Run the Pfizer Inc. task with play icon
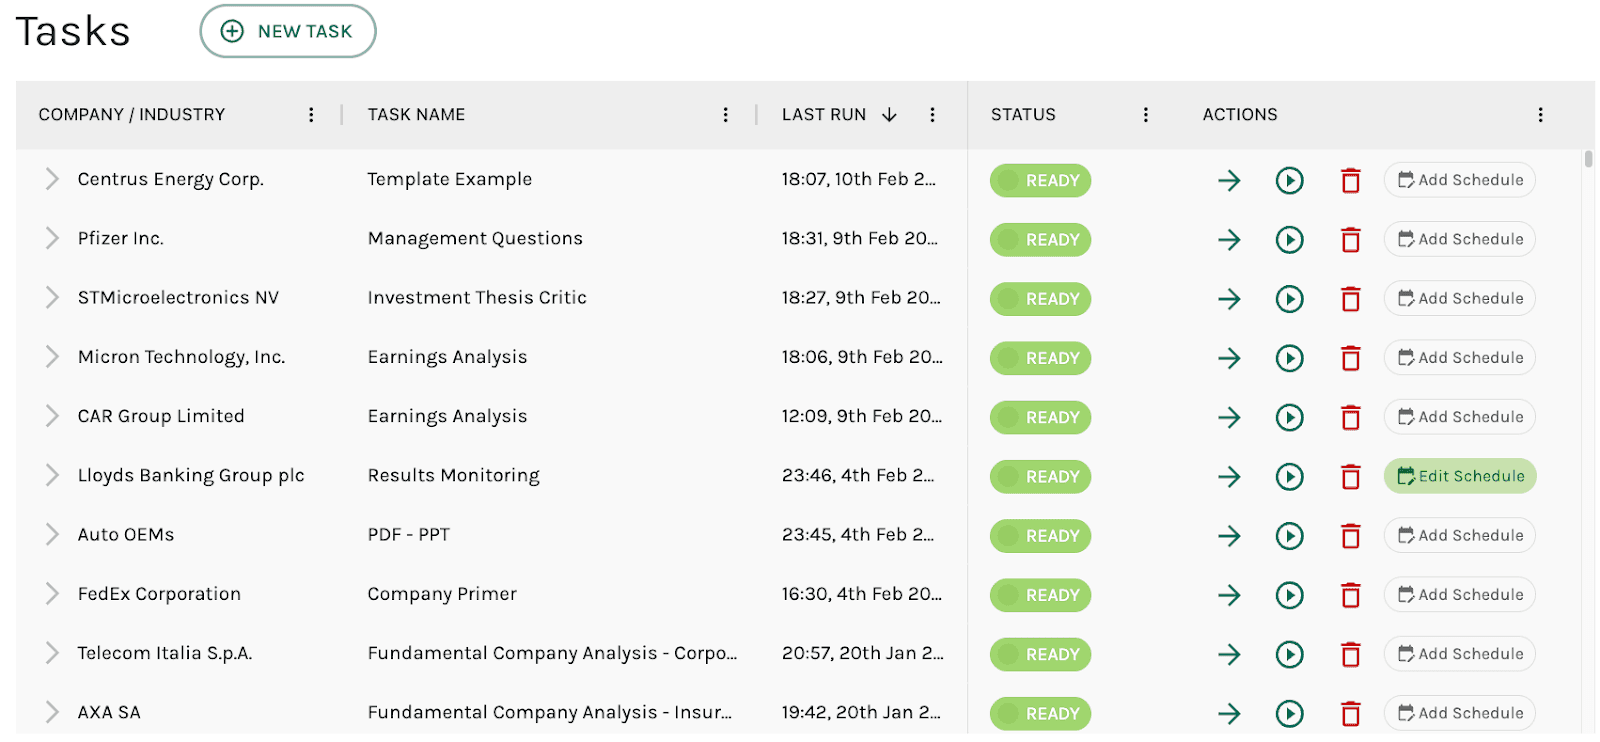Viewport: 1600px width, 742px height. pos(1289,240)
